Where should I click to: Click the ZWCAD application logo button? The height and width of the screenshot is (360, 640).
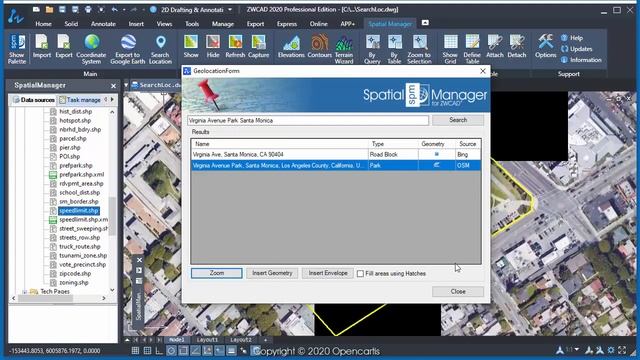tap(16, 16)
